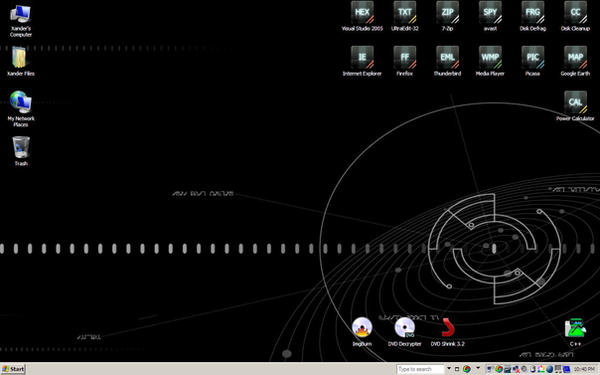Open Power Calculator CAL icon
Image resolution: width=600 pixels, height=375 pixels.
575,106
